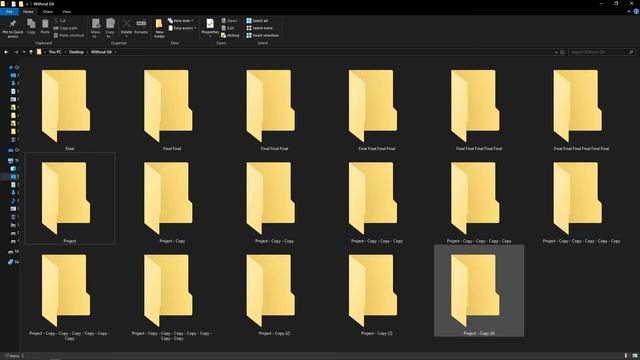The image size is (640, 360).
Task: Switch to the View ribbon tab
Action: pyautogui.click(x=67, y=12)
